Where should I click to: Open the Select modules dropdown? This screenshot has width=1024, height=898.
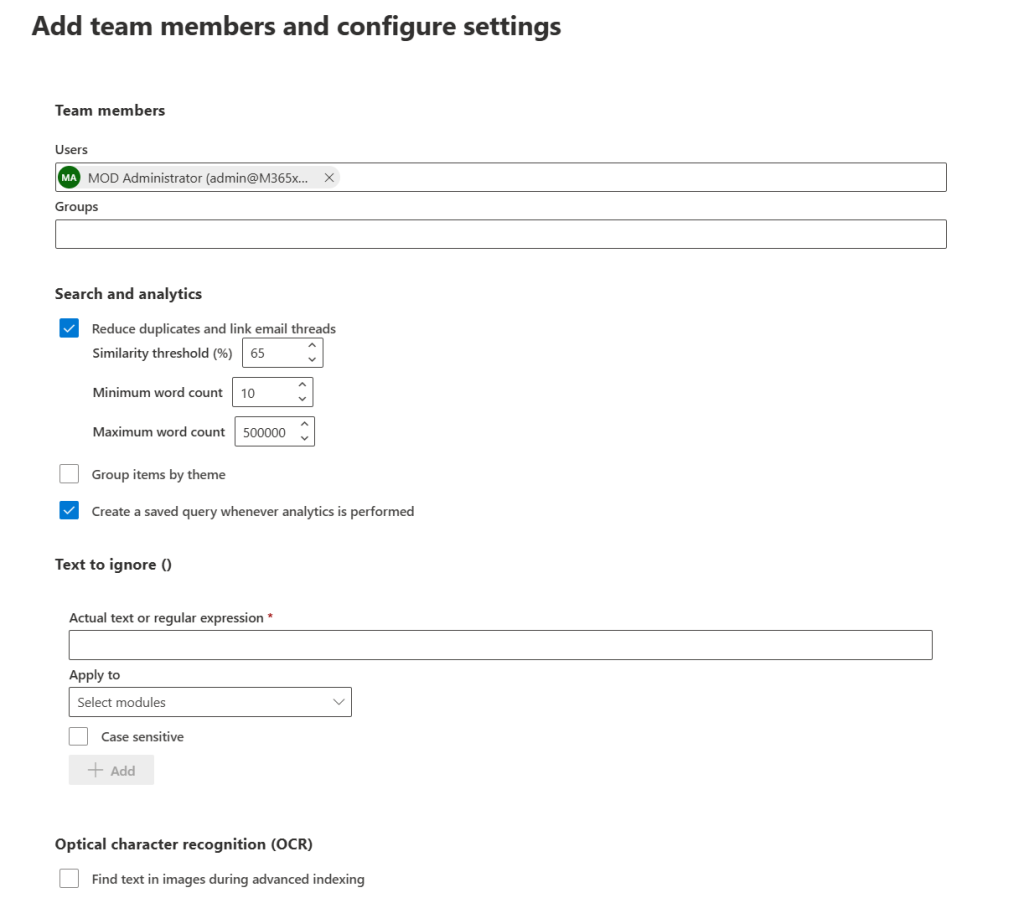[x=210, y=702]
